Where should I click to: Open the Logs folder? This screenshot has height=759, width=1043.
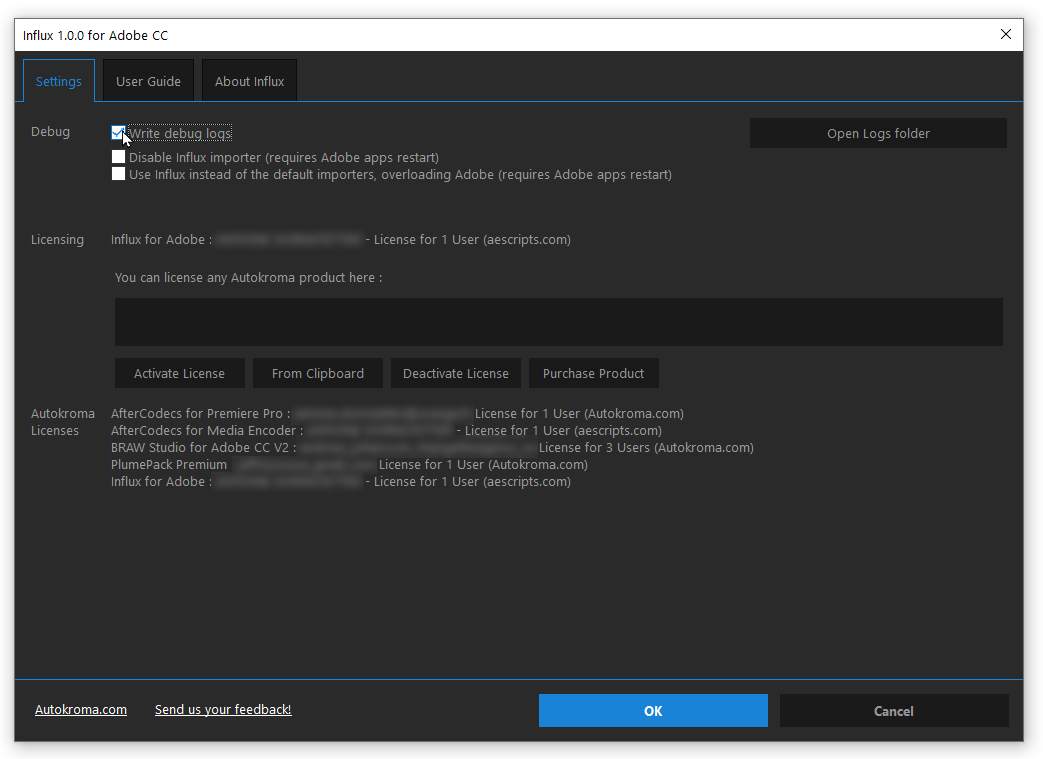pos(877,132)
